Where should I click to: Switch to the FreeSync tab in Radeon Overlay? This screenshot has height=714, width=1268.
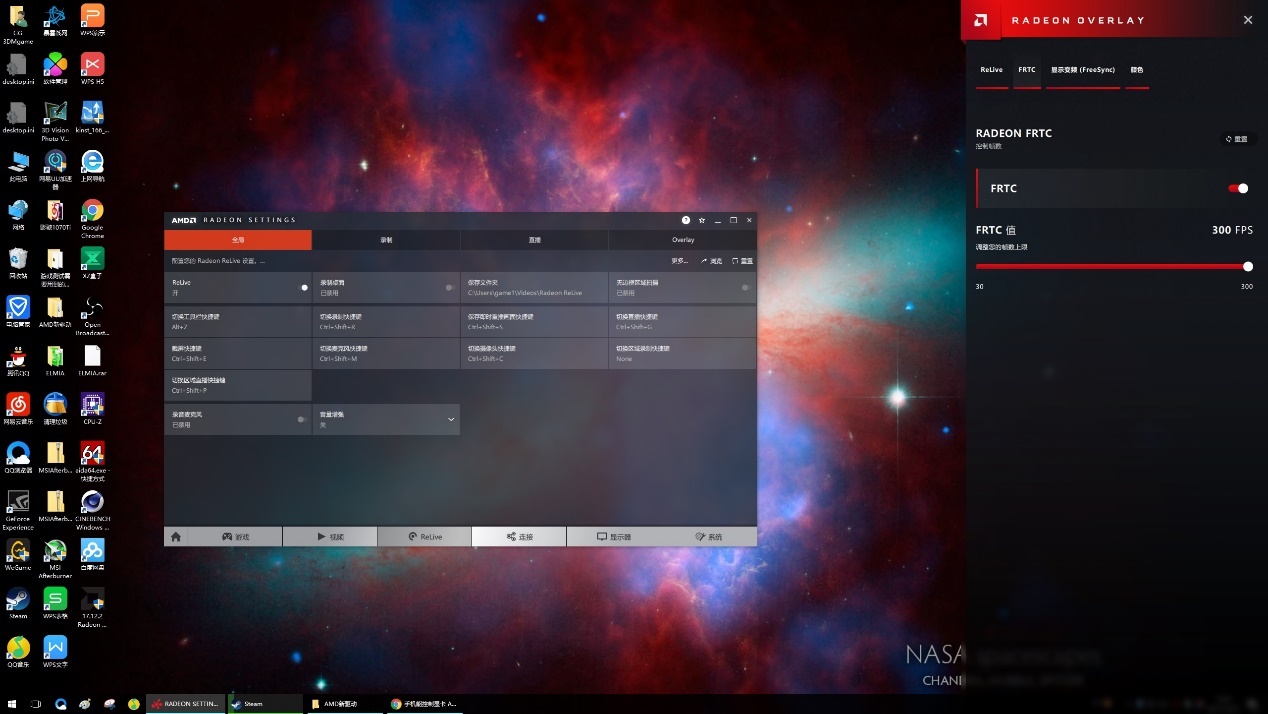[x=1082, y=70]
